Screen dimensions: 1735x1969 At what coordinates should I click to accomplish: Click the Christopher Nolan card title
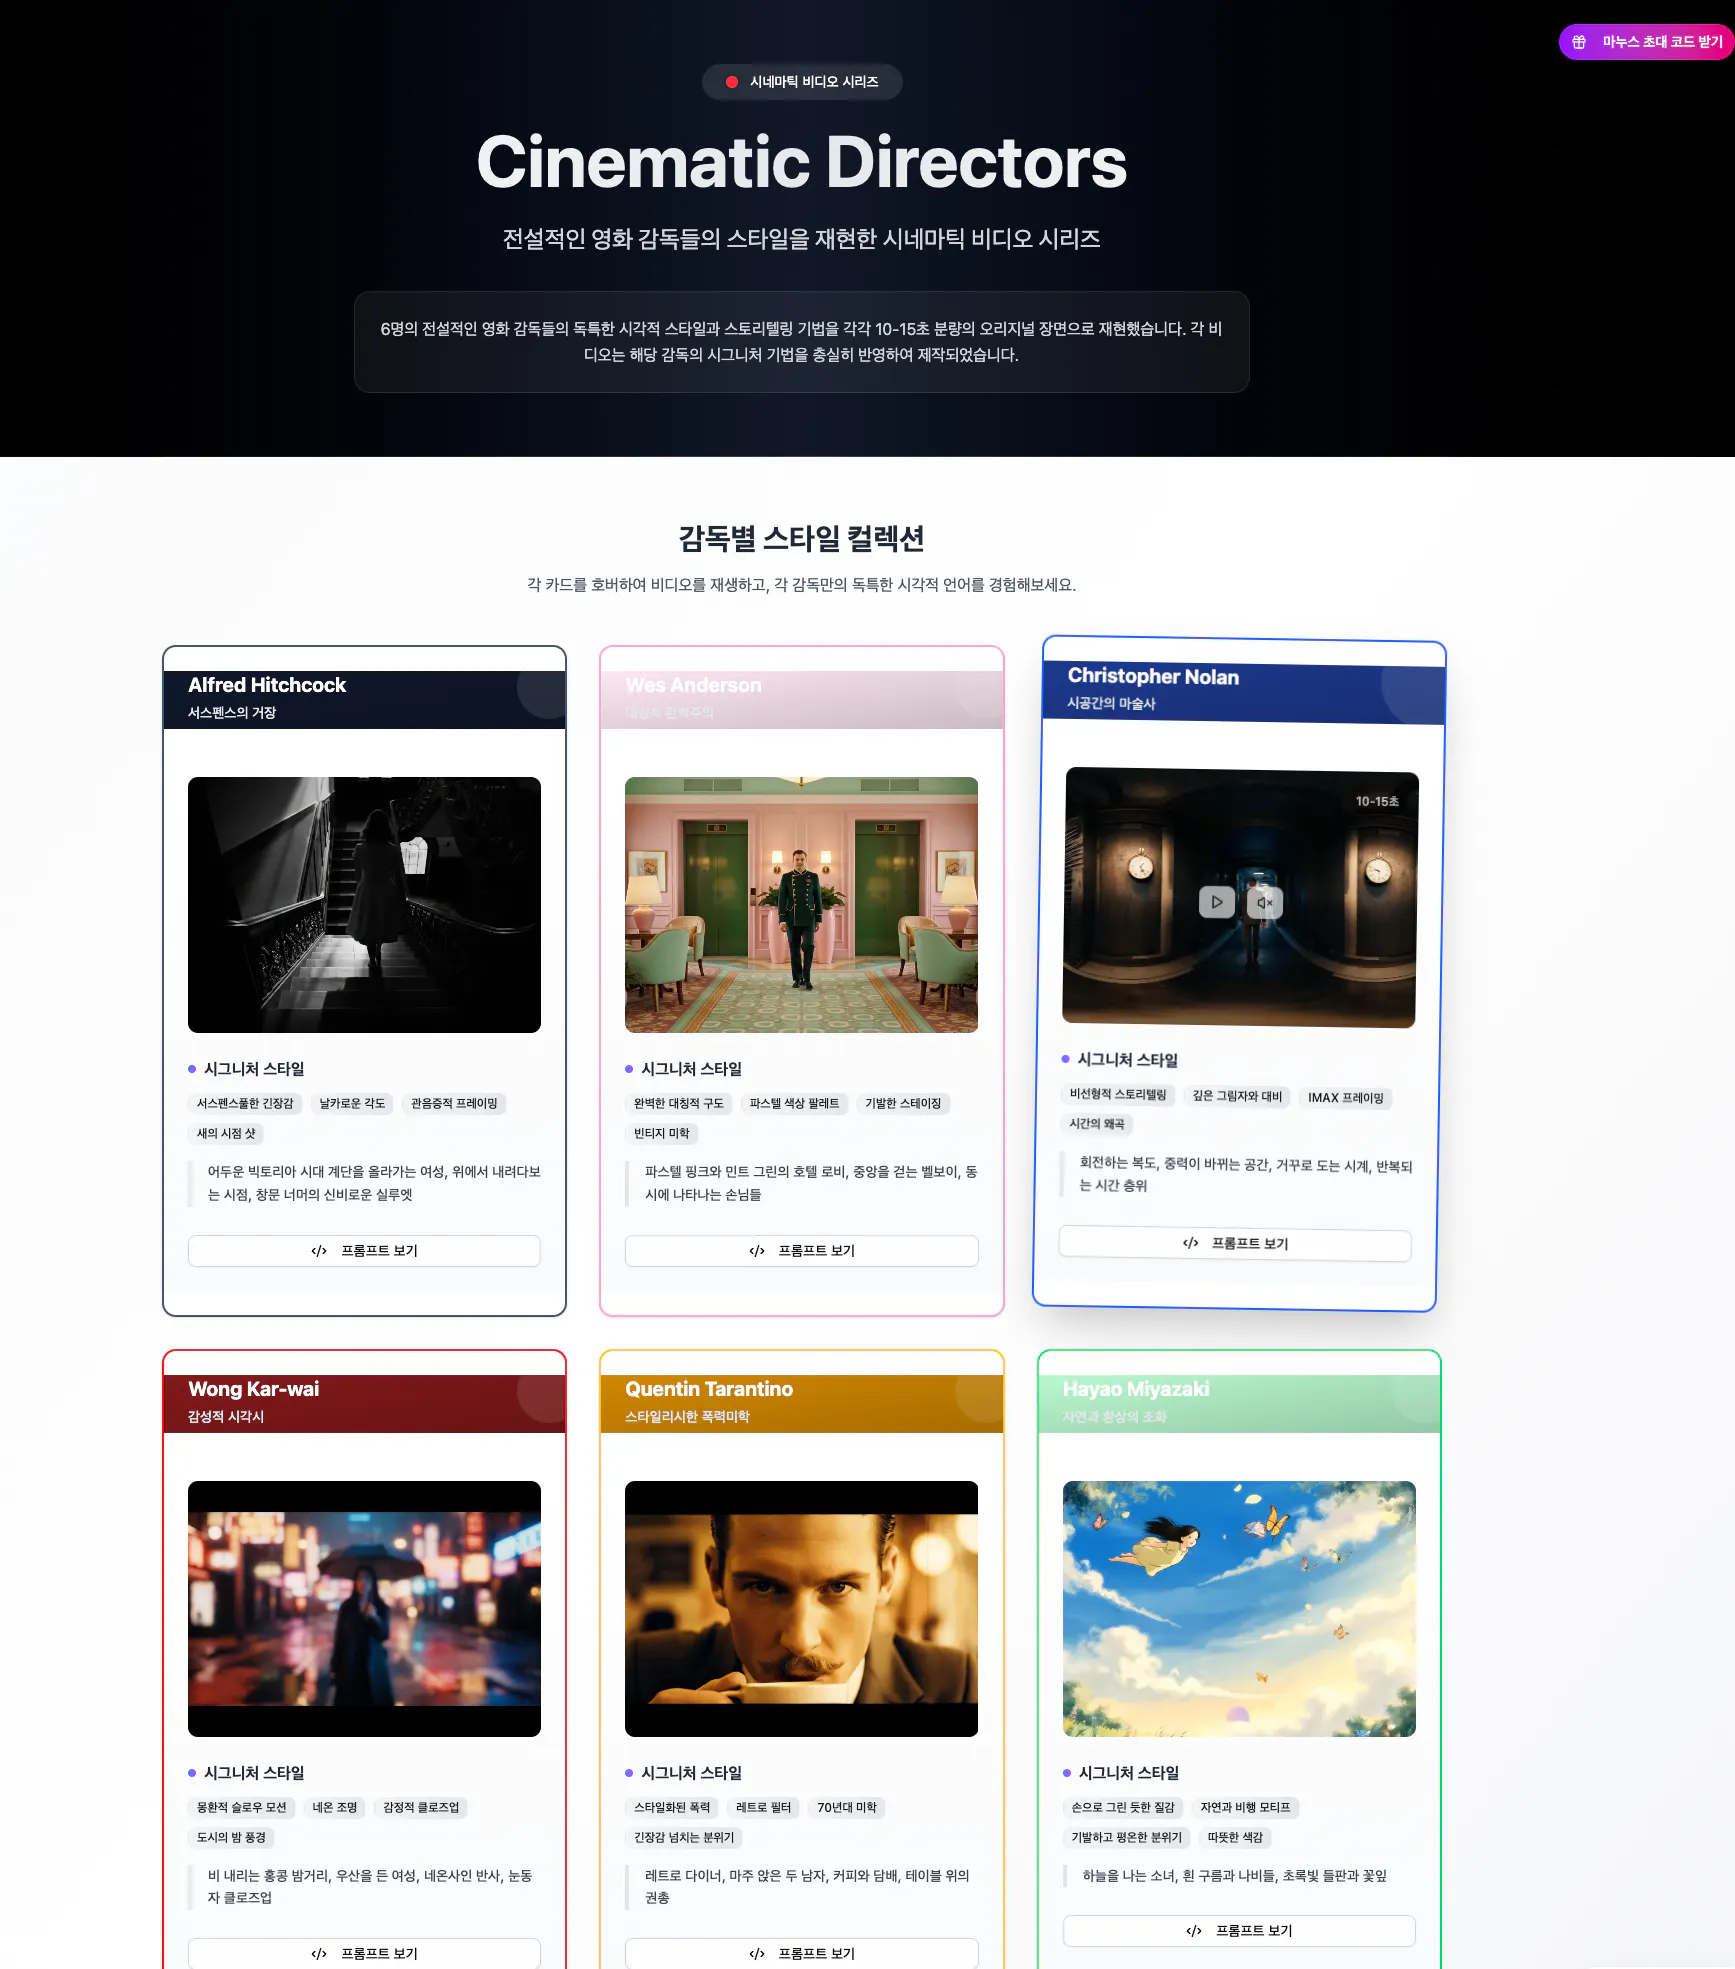(1153, 676)
